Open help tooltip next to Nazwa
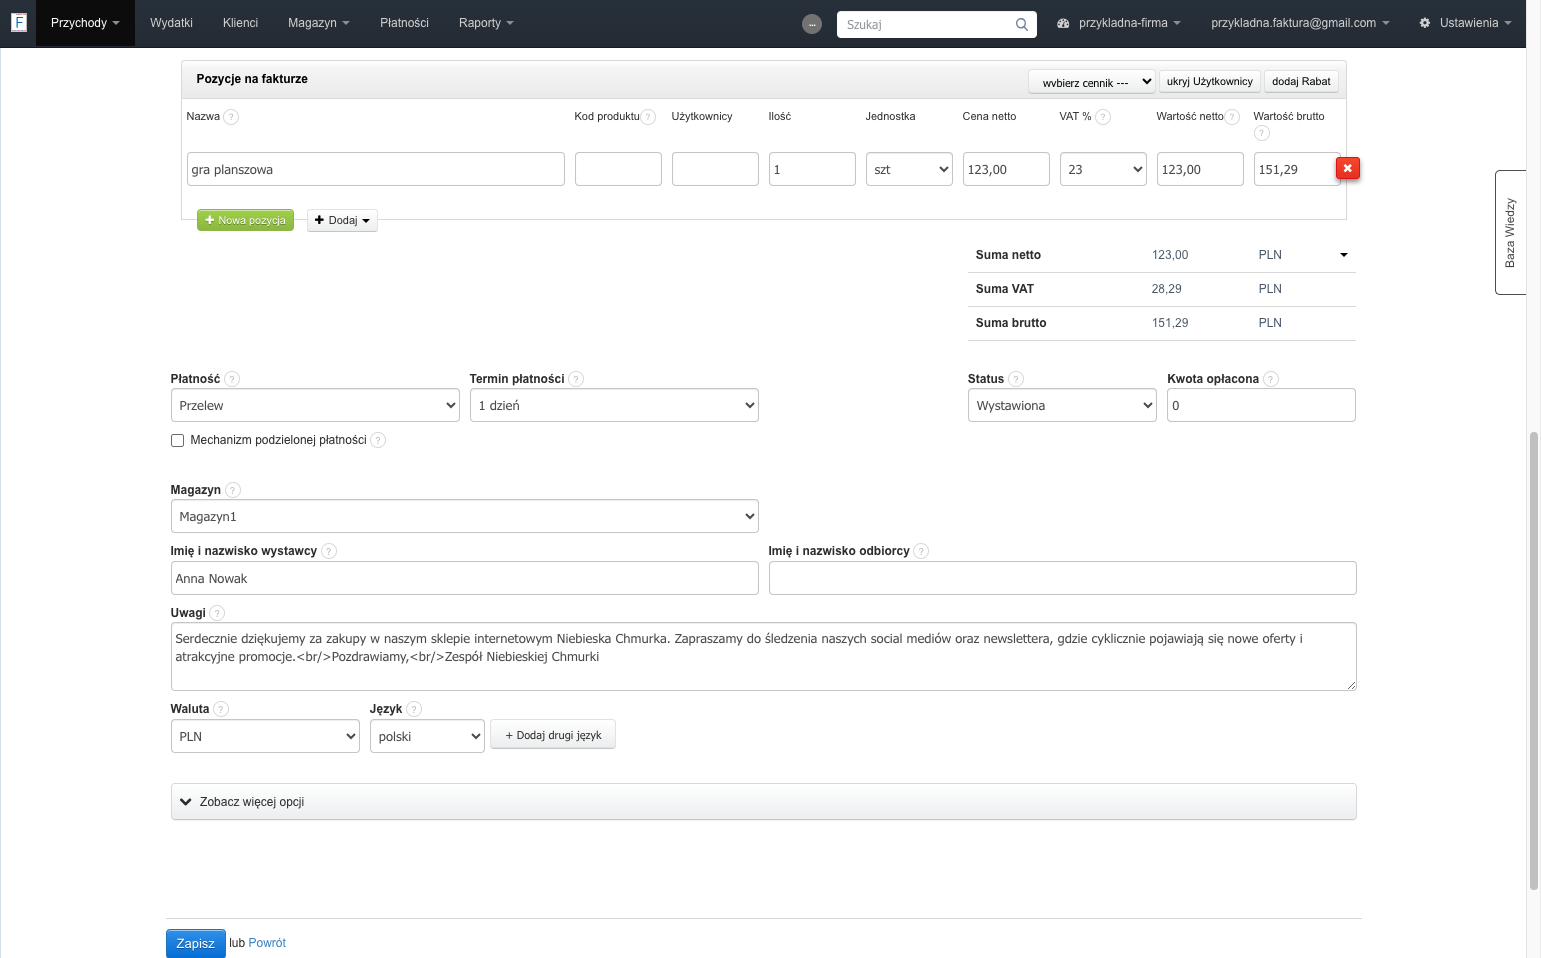The image size is (1541, 958). point(231,117)
